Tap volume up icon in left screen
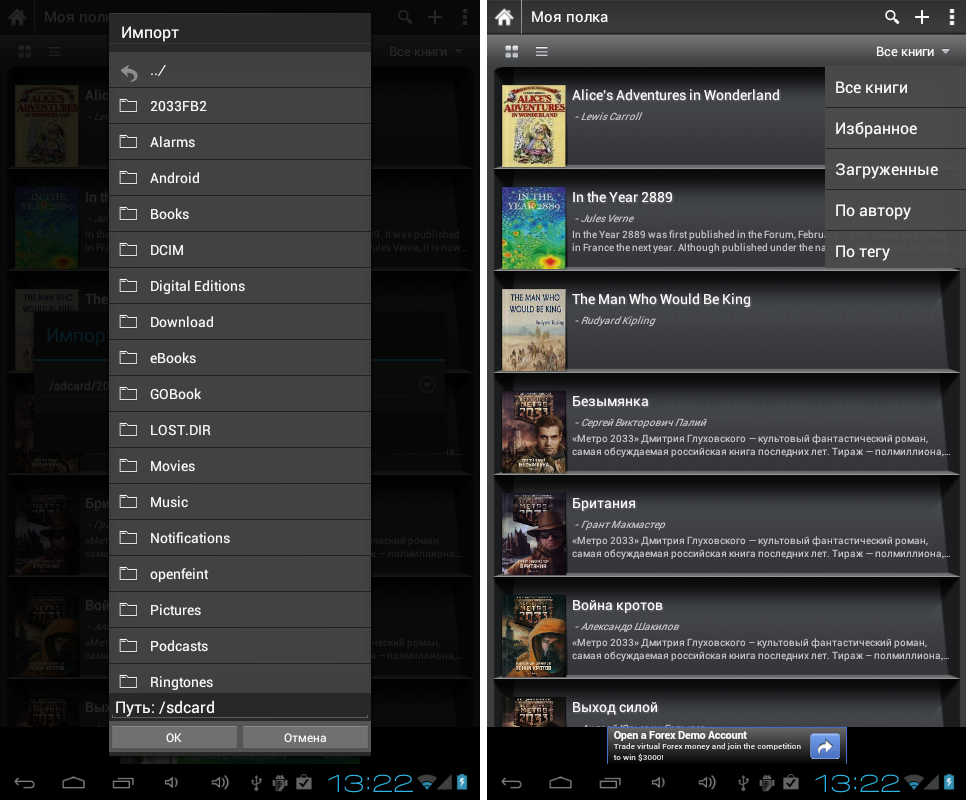Screen dimensions: 966x800 pos(219,783)
